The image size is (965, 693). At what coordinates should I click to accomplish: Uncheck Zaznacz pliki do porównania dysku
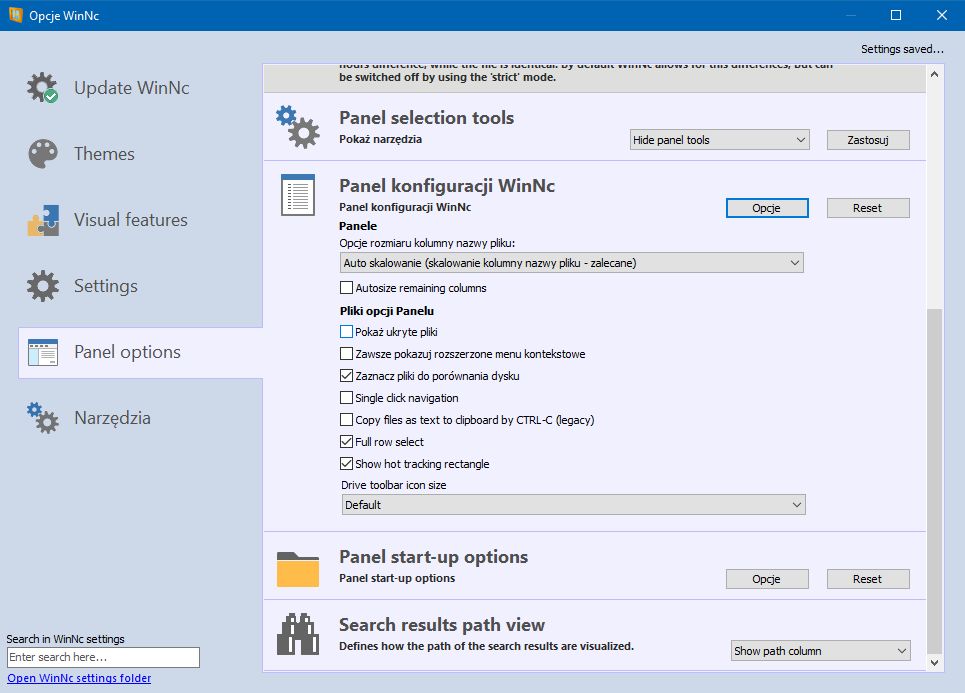coord(346,375)
